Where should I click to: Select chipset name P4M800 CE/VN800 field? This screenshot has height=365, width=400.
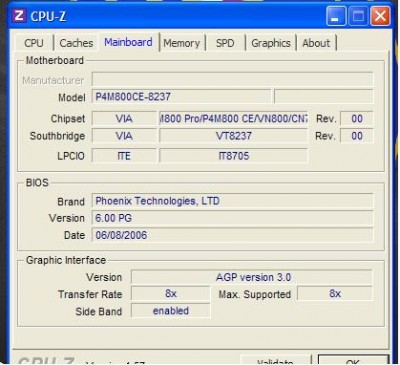point(233,119)
